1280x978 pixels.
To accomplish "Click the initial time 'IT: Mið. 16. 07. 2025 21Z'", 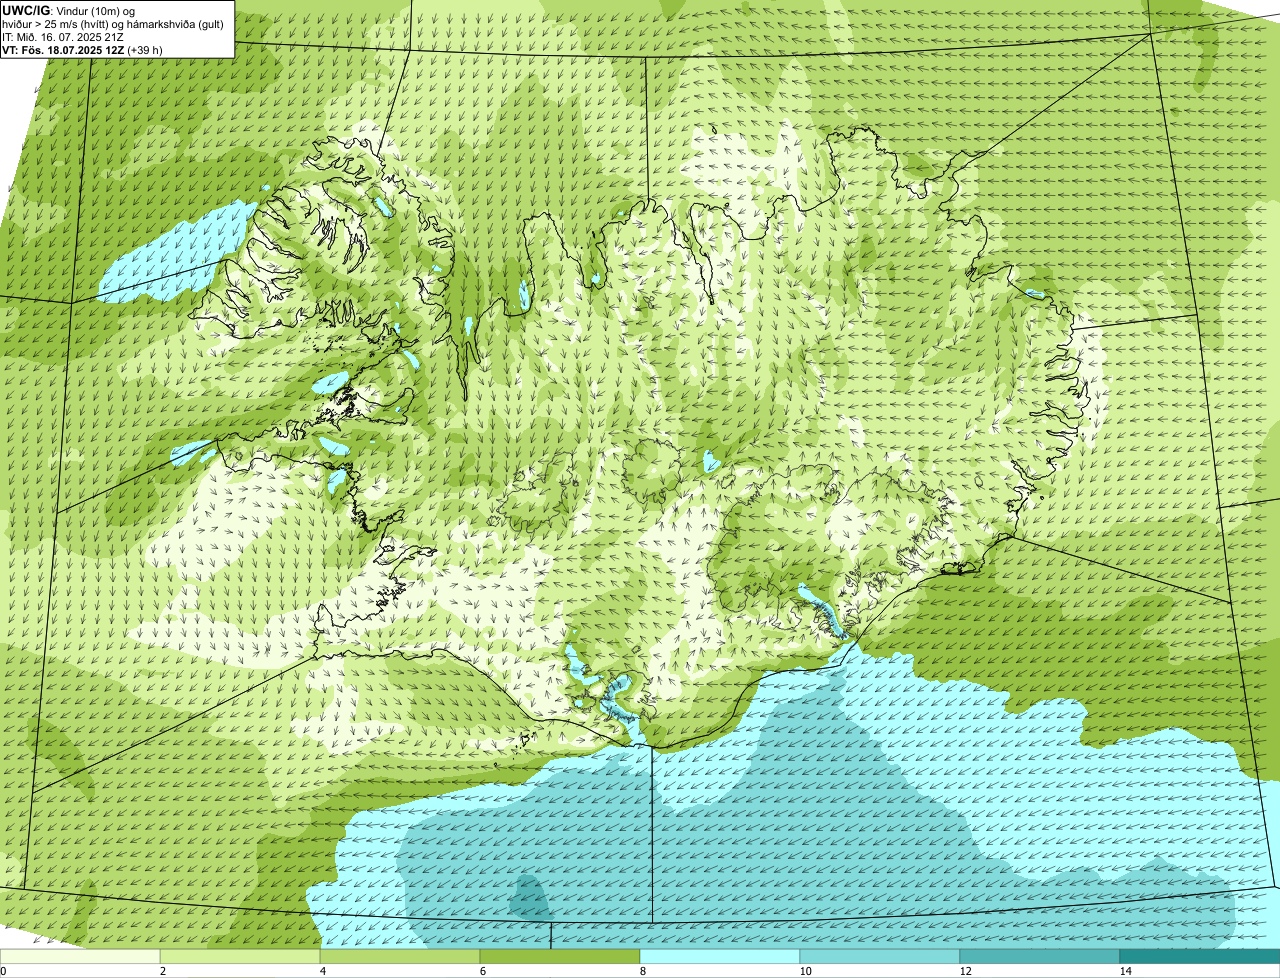I will (x=63, y=37).
